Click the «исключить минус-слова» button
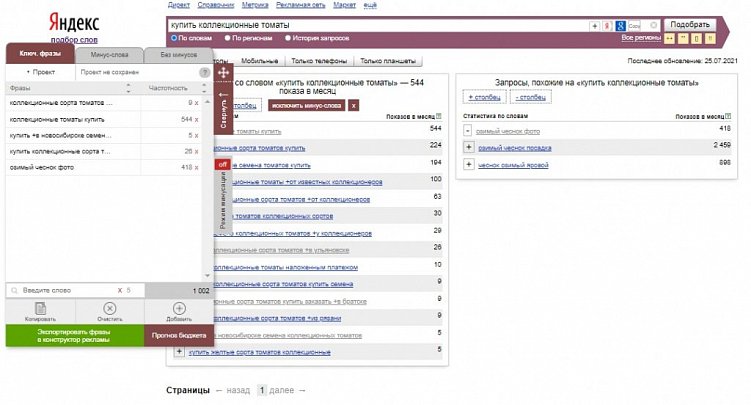The image size is (751, 405). pos(307,106)
